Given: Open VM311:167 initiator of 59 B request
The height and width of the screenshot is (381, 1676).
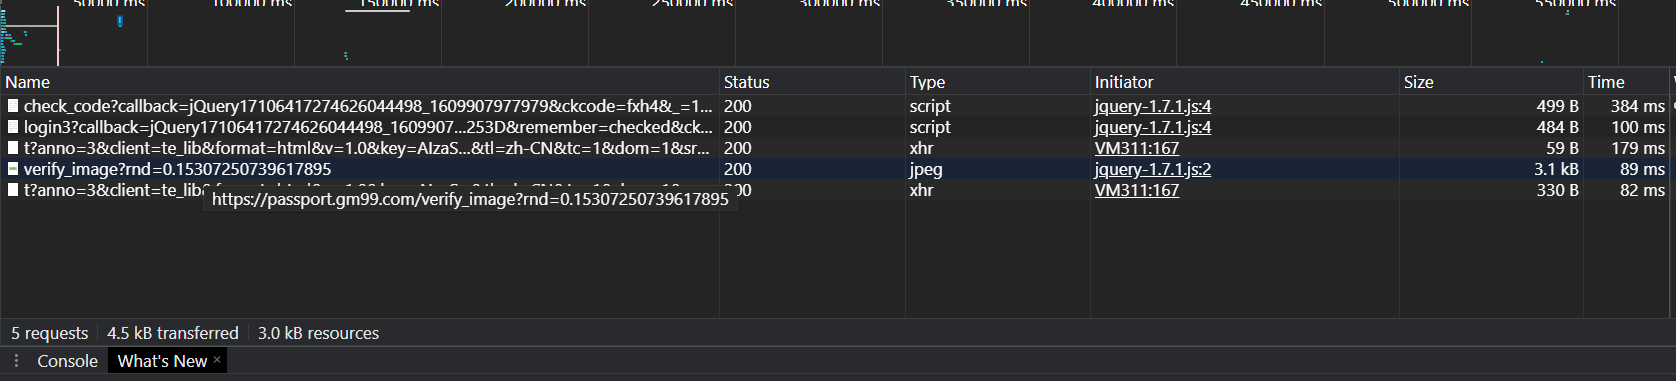Looking at the screenshot, I should 1136,148.
